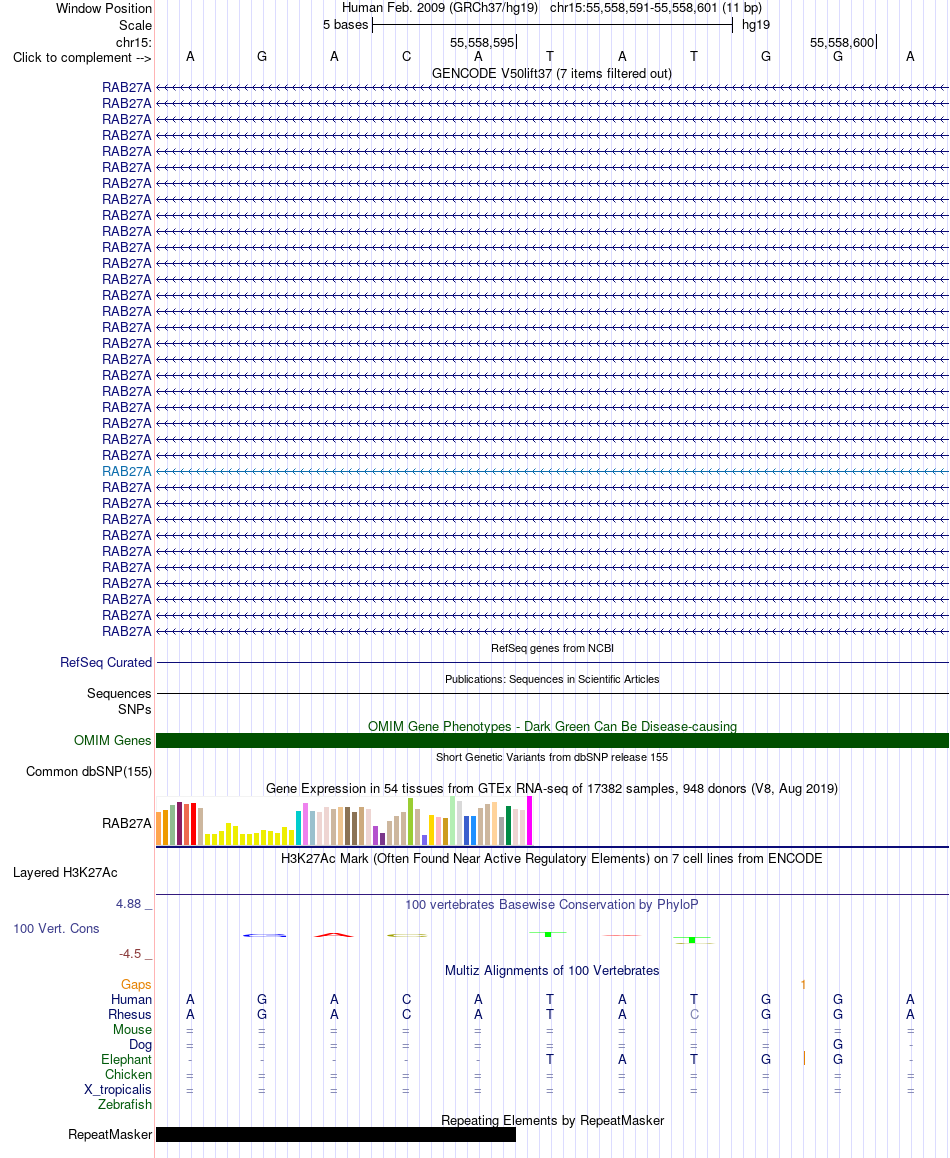
Task: Click the 'H3K27Ac Mark' track title
Action: click(x=552, y=858)
